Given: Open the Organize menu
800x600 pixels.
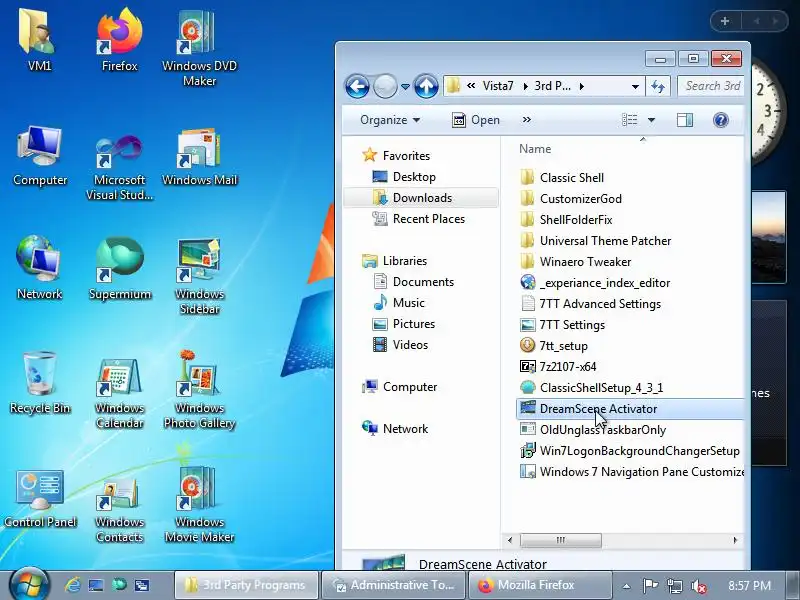Looking at the screenshot, I should 390,120.
